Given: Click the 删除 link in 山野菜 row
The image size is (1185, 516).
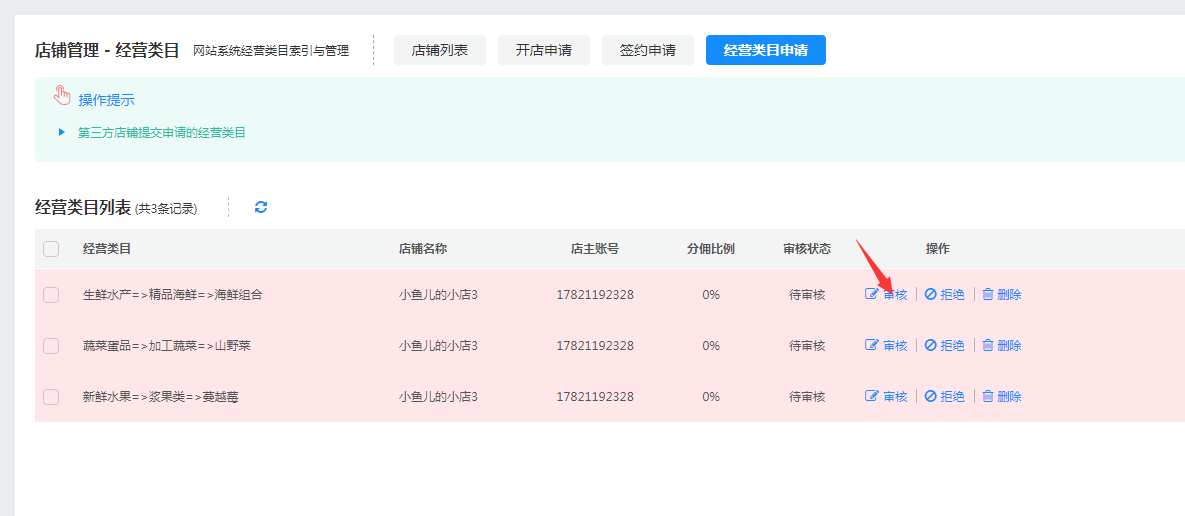Looking at the screenshot, I should point(1009,345).
